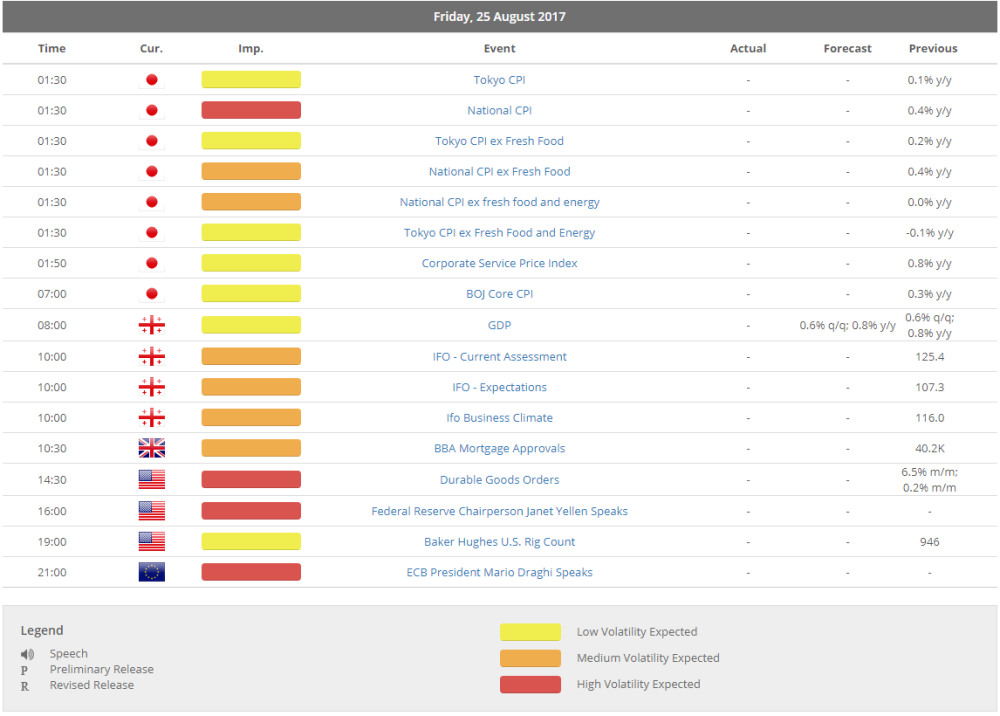Click the Germany flag on the GDP row
This screenshot has height=716, width=1000.
(151, 324)
